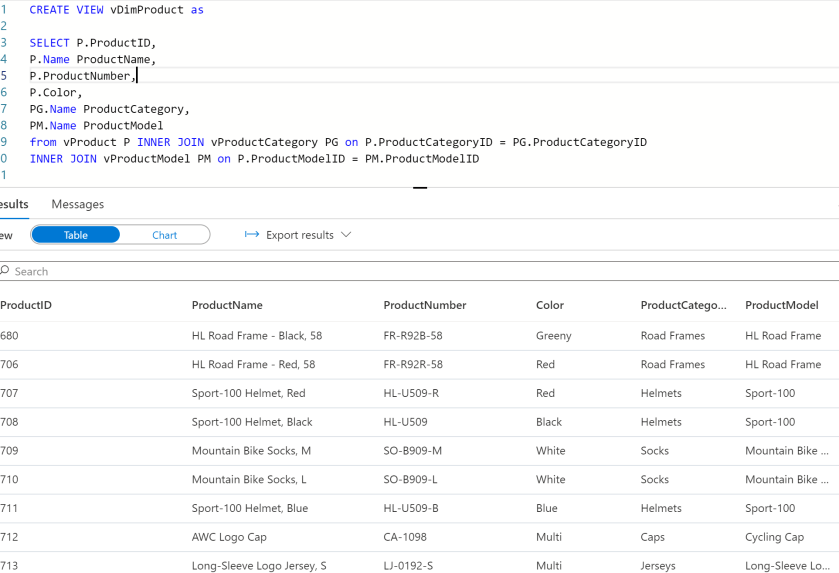Select product number HL-U509-B

411,508
